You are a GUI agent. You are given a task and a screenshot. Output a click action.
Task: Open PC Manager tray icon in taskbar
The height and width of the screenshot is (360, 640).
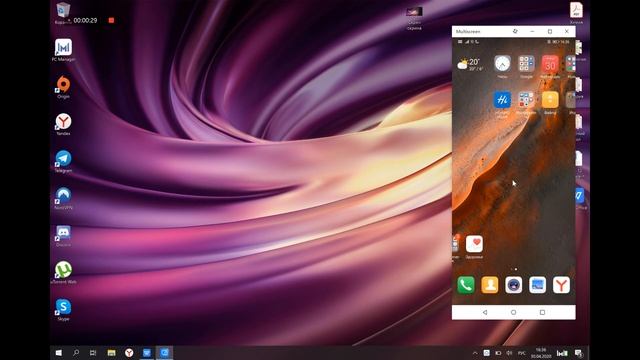point(562,353)
